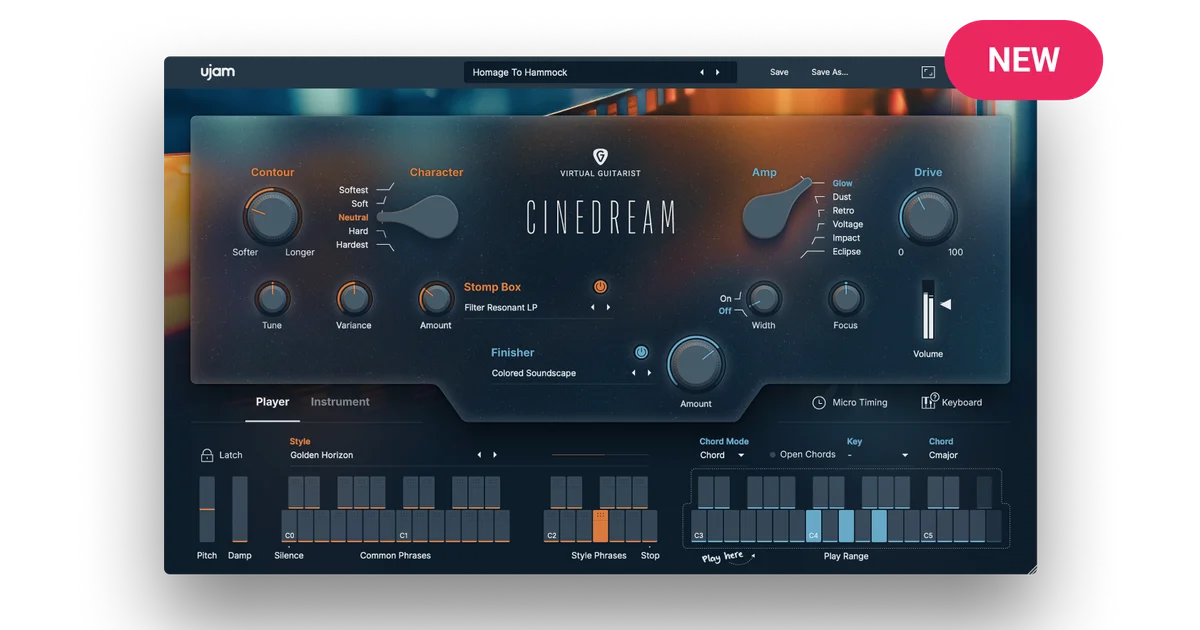Click the Tune knob
Image resolution: width=1200 pixels, height=630 pixels.
pyautogui.click(x=272, y=298)
